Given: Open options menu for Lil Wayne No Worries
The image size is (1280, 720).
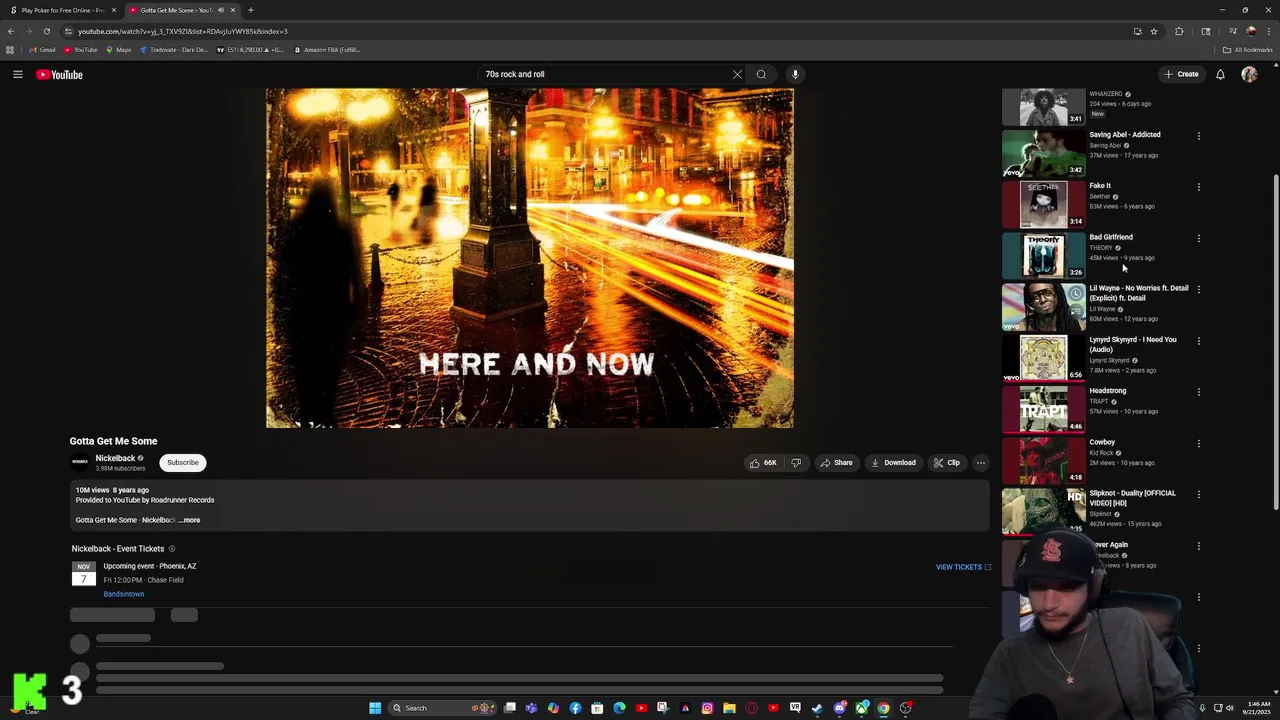Looking at the screenshot, I should coord(1199,290).
